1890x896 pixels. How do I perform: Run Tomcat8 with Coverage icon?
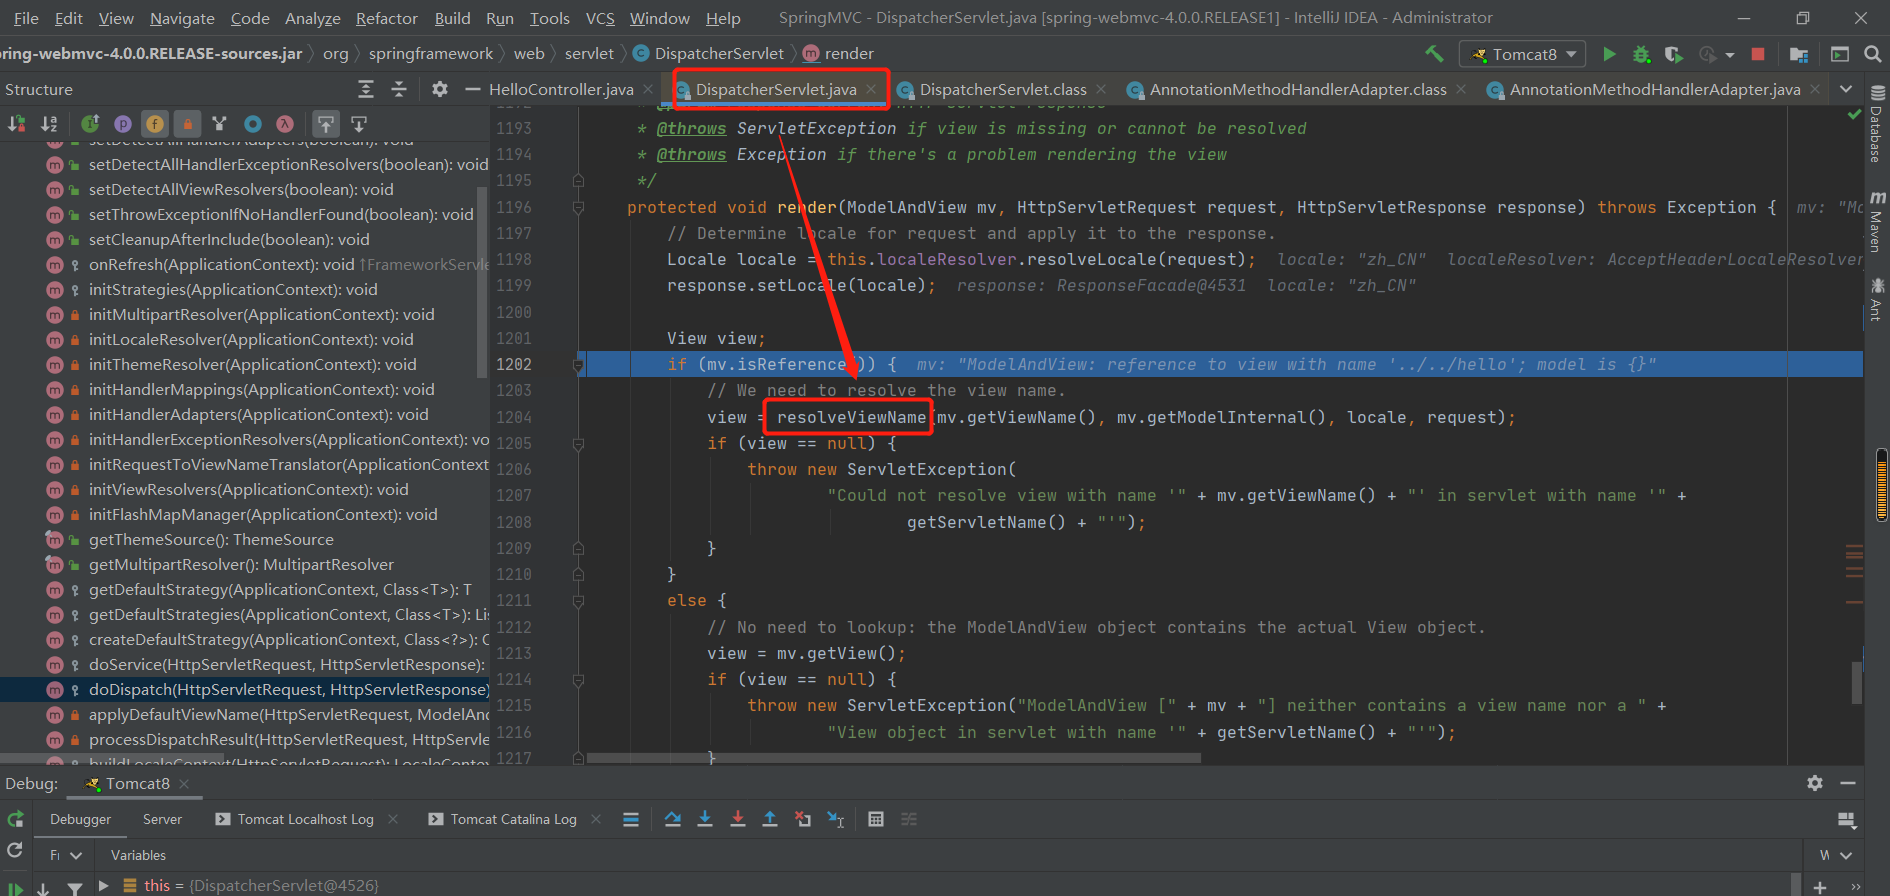pos(1673,54)
